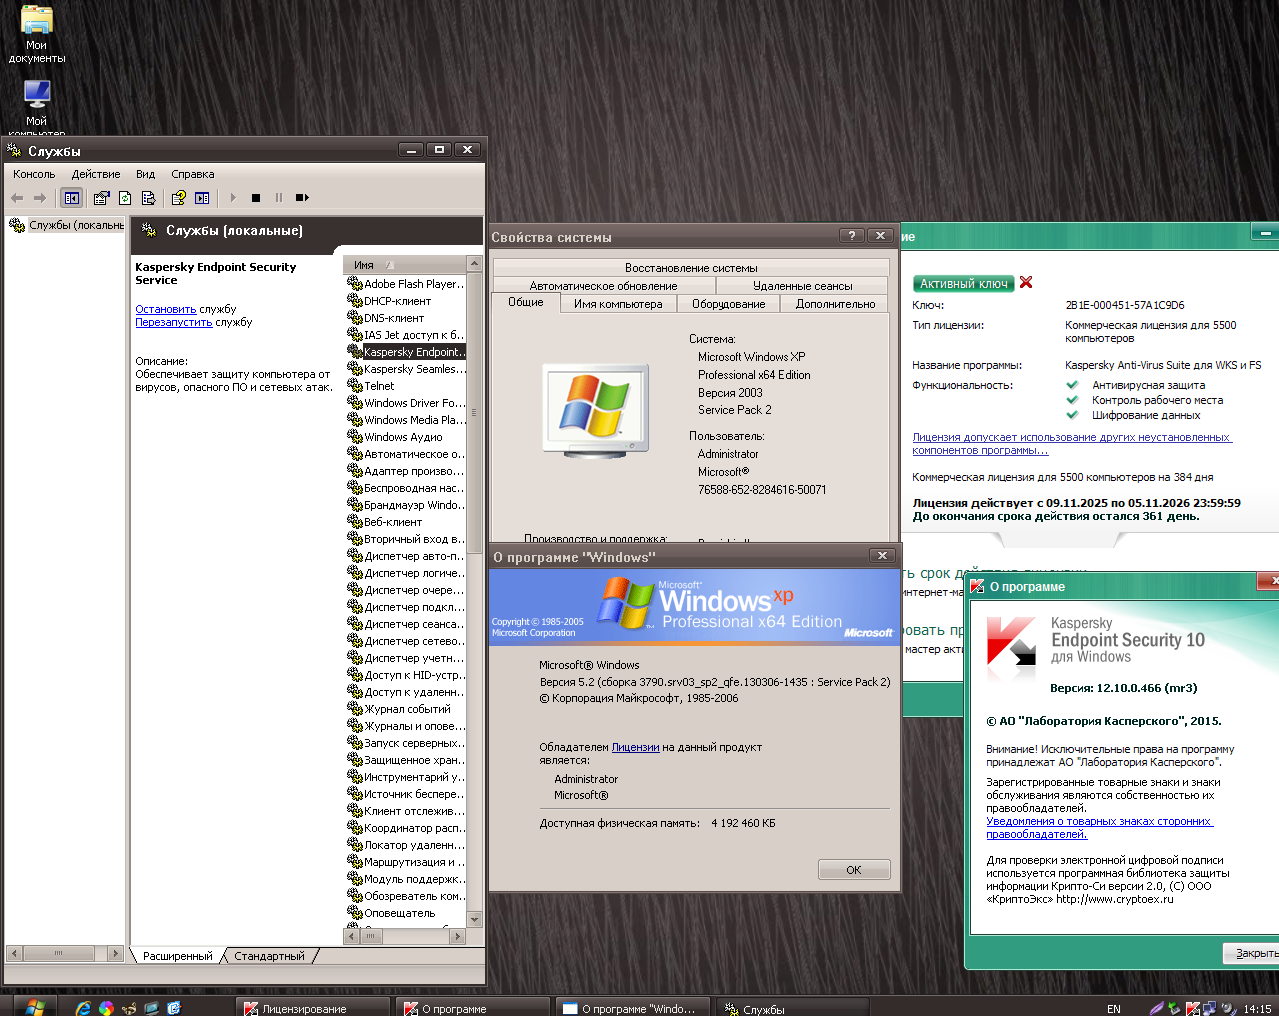Click the services list scroll-down arrow
This screenshot has height=1016, width=1279.
click(475, 919)
